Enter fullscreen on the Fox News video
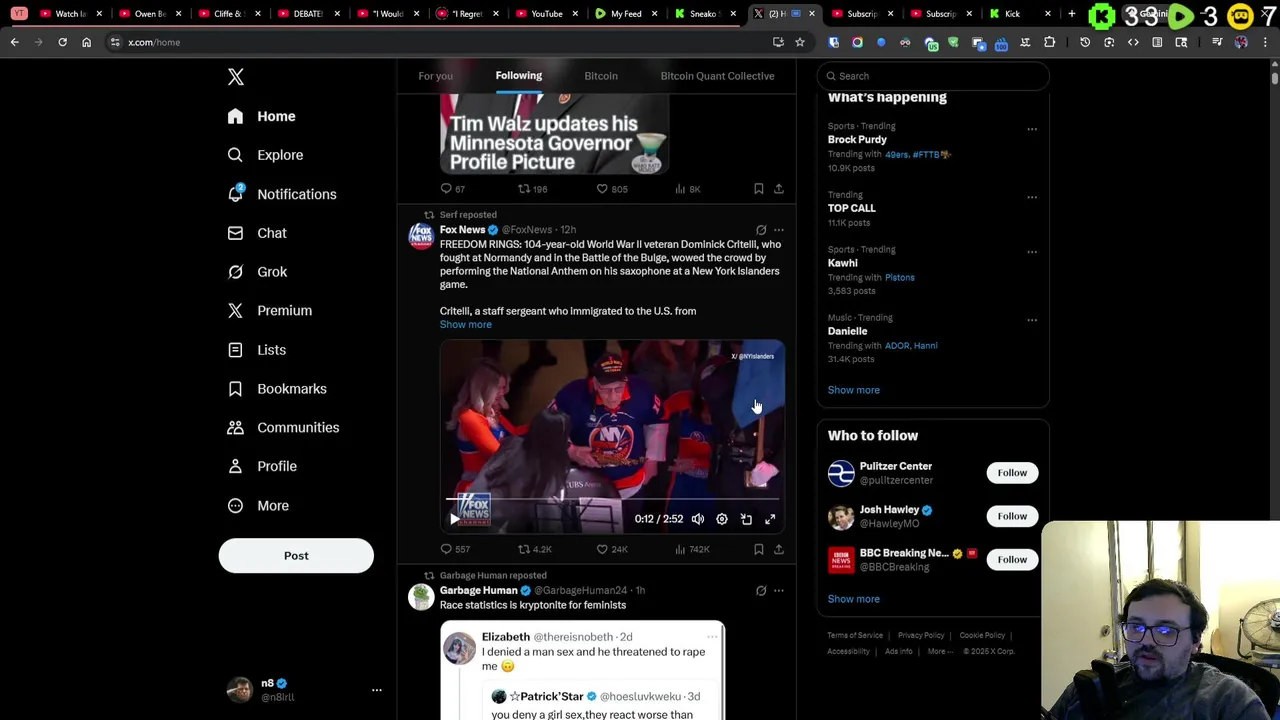 (770, 519)
